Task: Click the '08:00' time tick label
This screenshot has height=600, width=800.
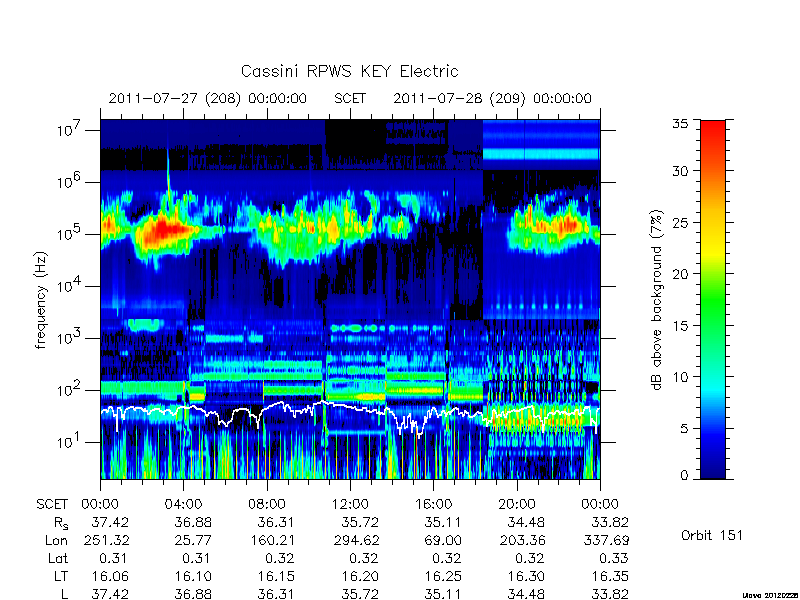Action: pos(267,504)
